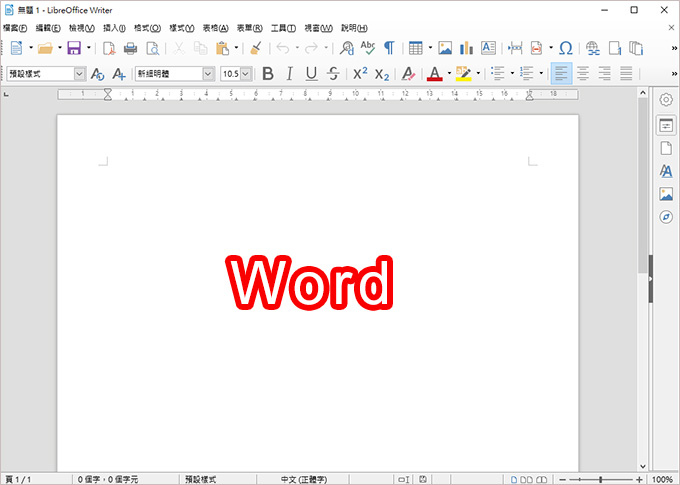Toggle Italic formatting

point(290,74)
